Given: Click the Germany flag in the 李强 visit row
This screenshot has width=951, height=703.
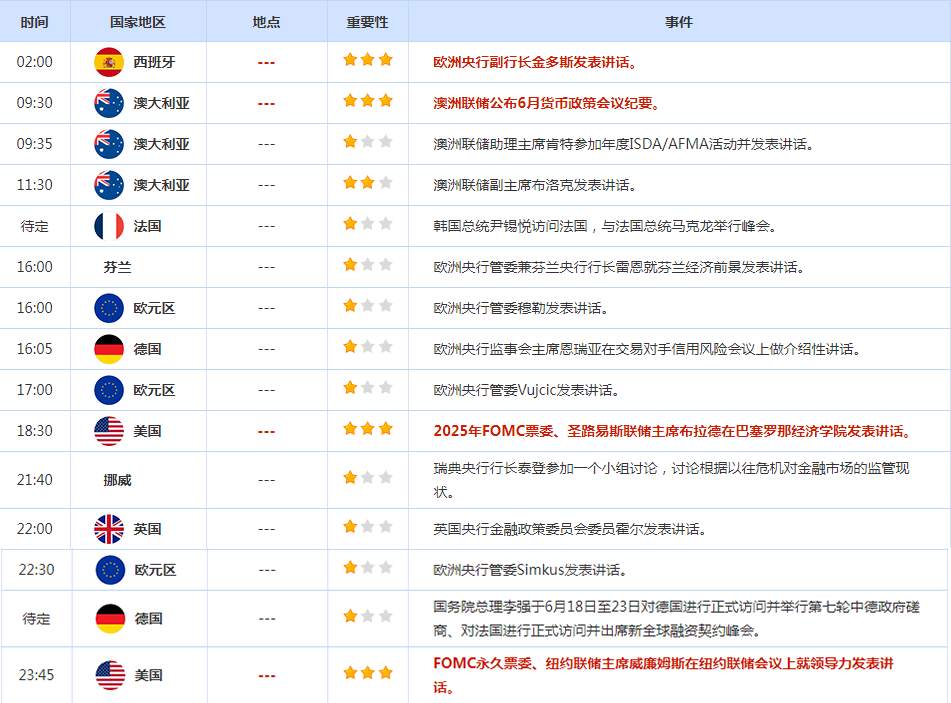Looking at the screenshot, I should 110,619.
